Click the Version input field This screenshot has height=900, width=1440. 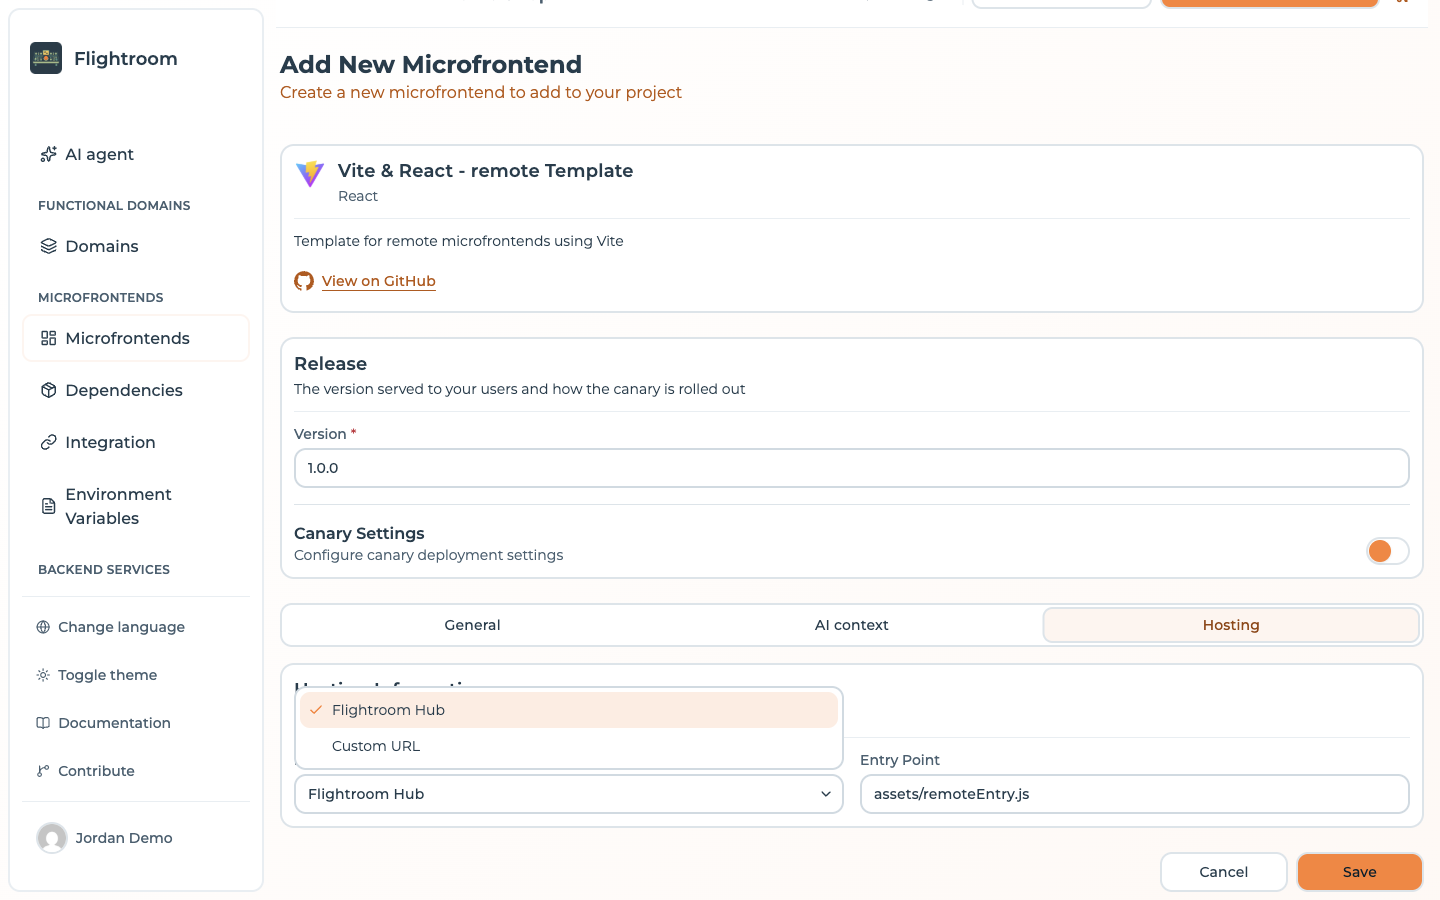click(852, 468)
